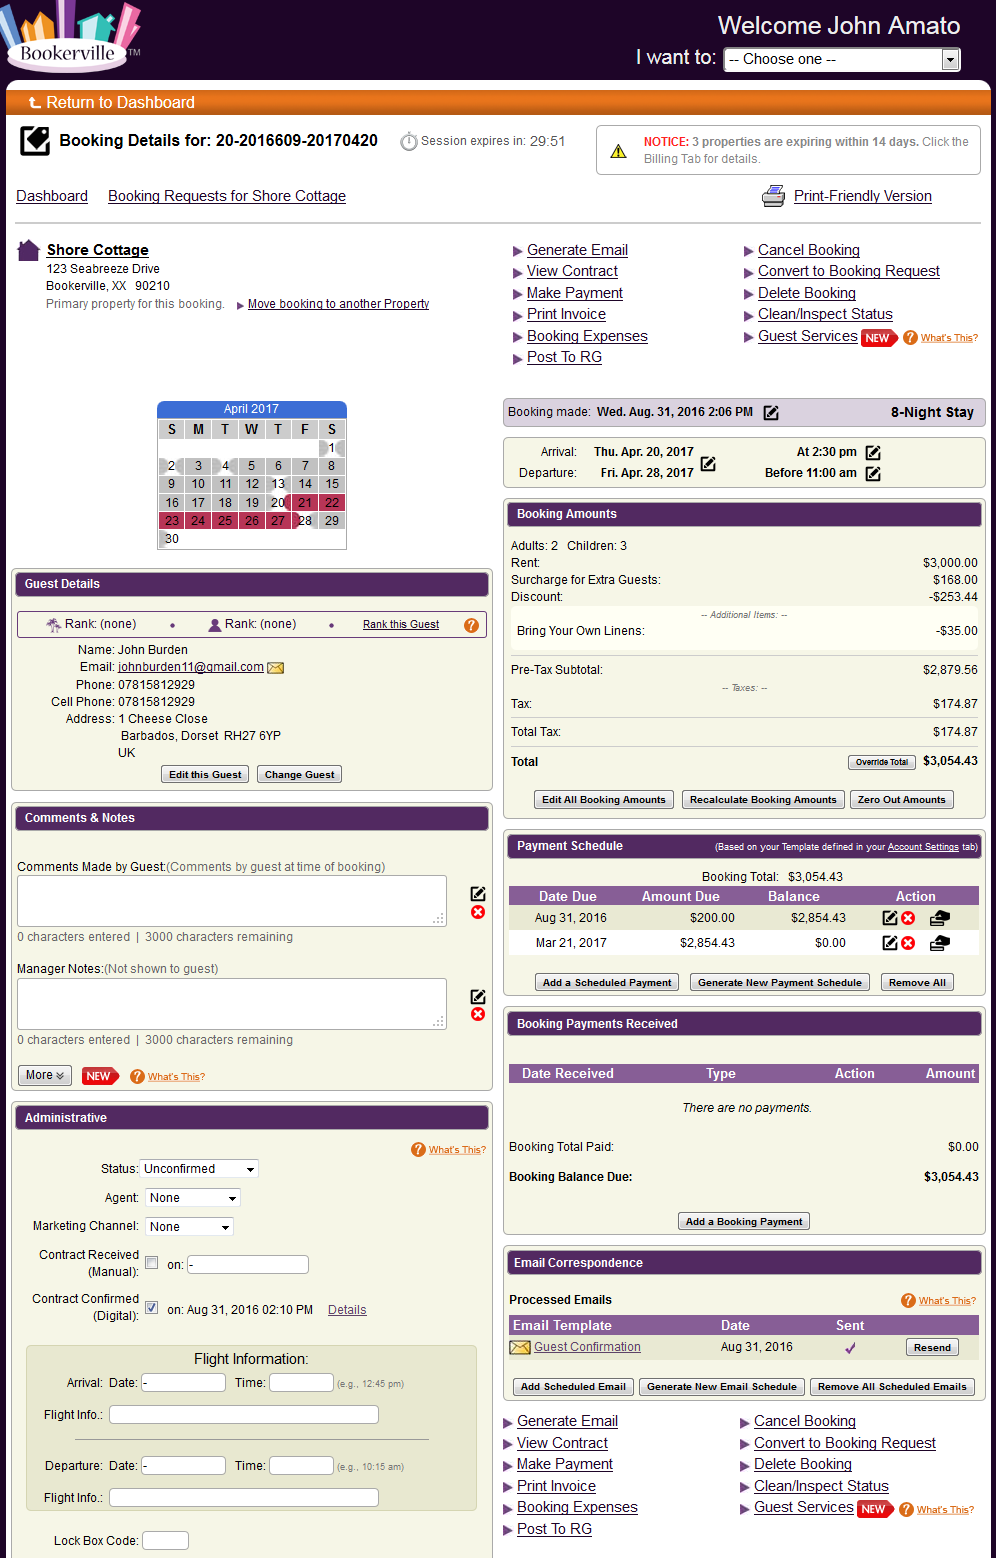Delete the Aug 31, 2016 scheduled payment
Screen dimensions: 996x1558
click(908, 918)
